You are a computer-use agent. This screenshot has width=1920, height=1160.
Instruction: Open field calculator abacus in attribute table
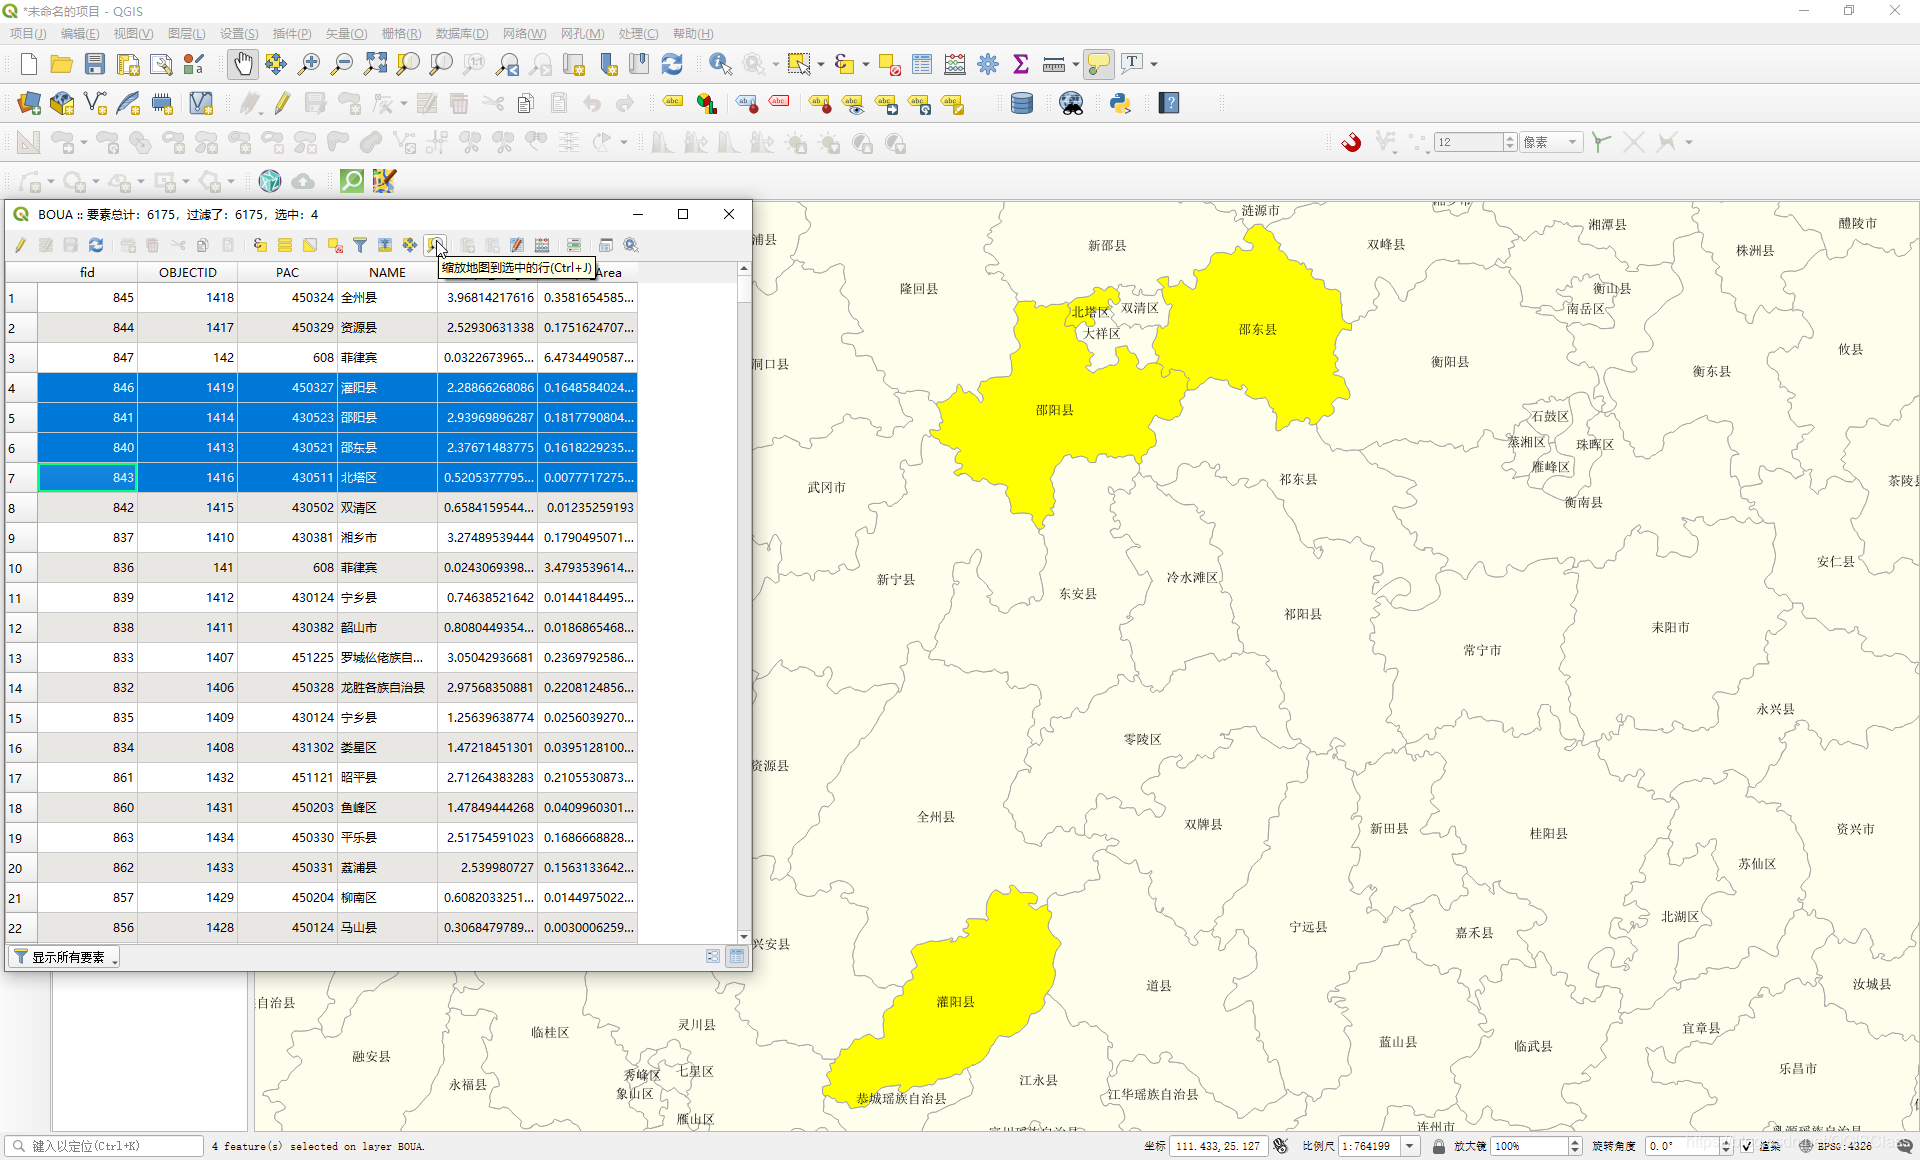pos(542,245)
